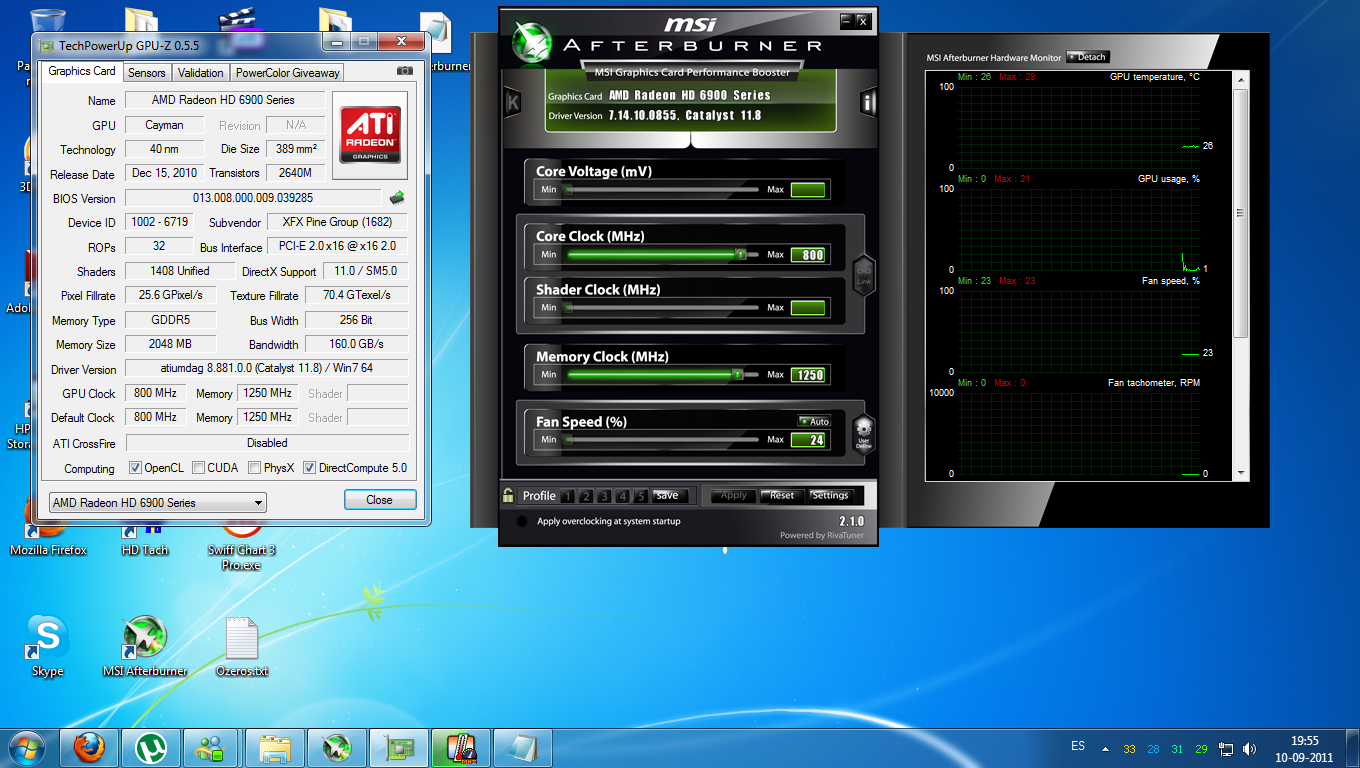
Task: Click Windows Live Messenger taskbar icon
Action: pyautogui.click(x=213, y=747)
